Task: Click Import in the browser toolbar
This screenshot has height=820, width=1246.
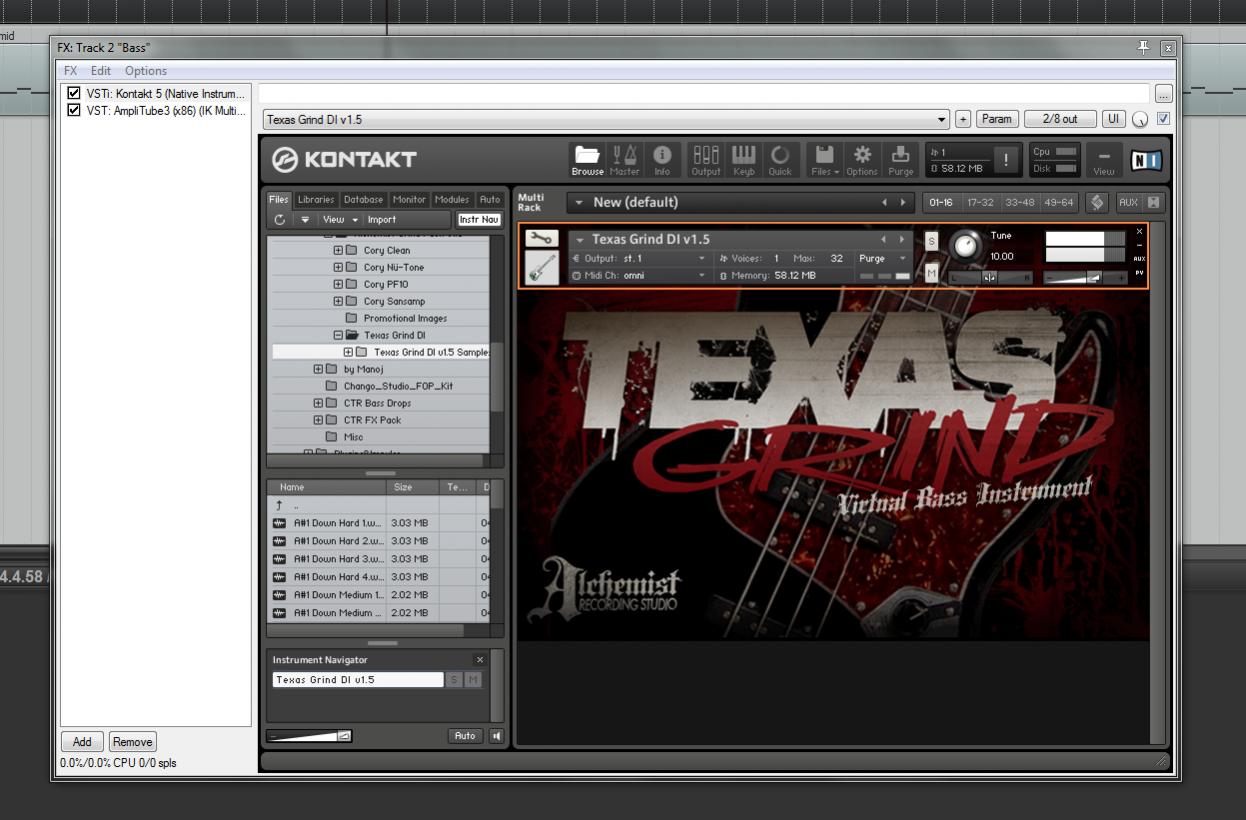Action: (382, 220)
